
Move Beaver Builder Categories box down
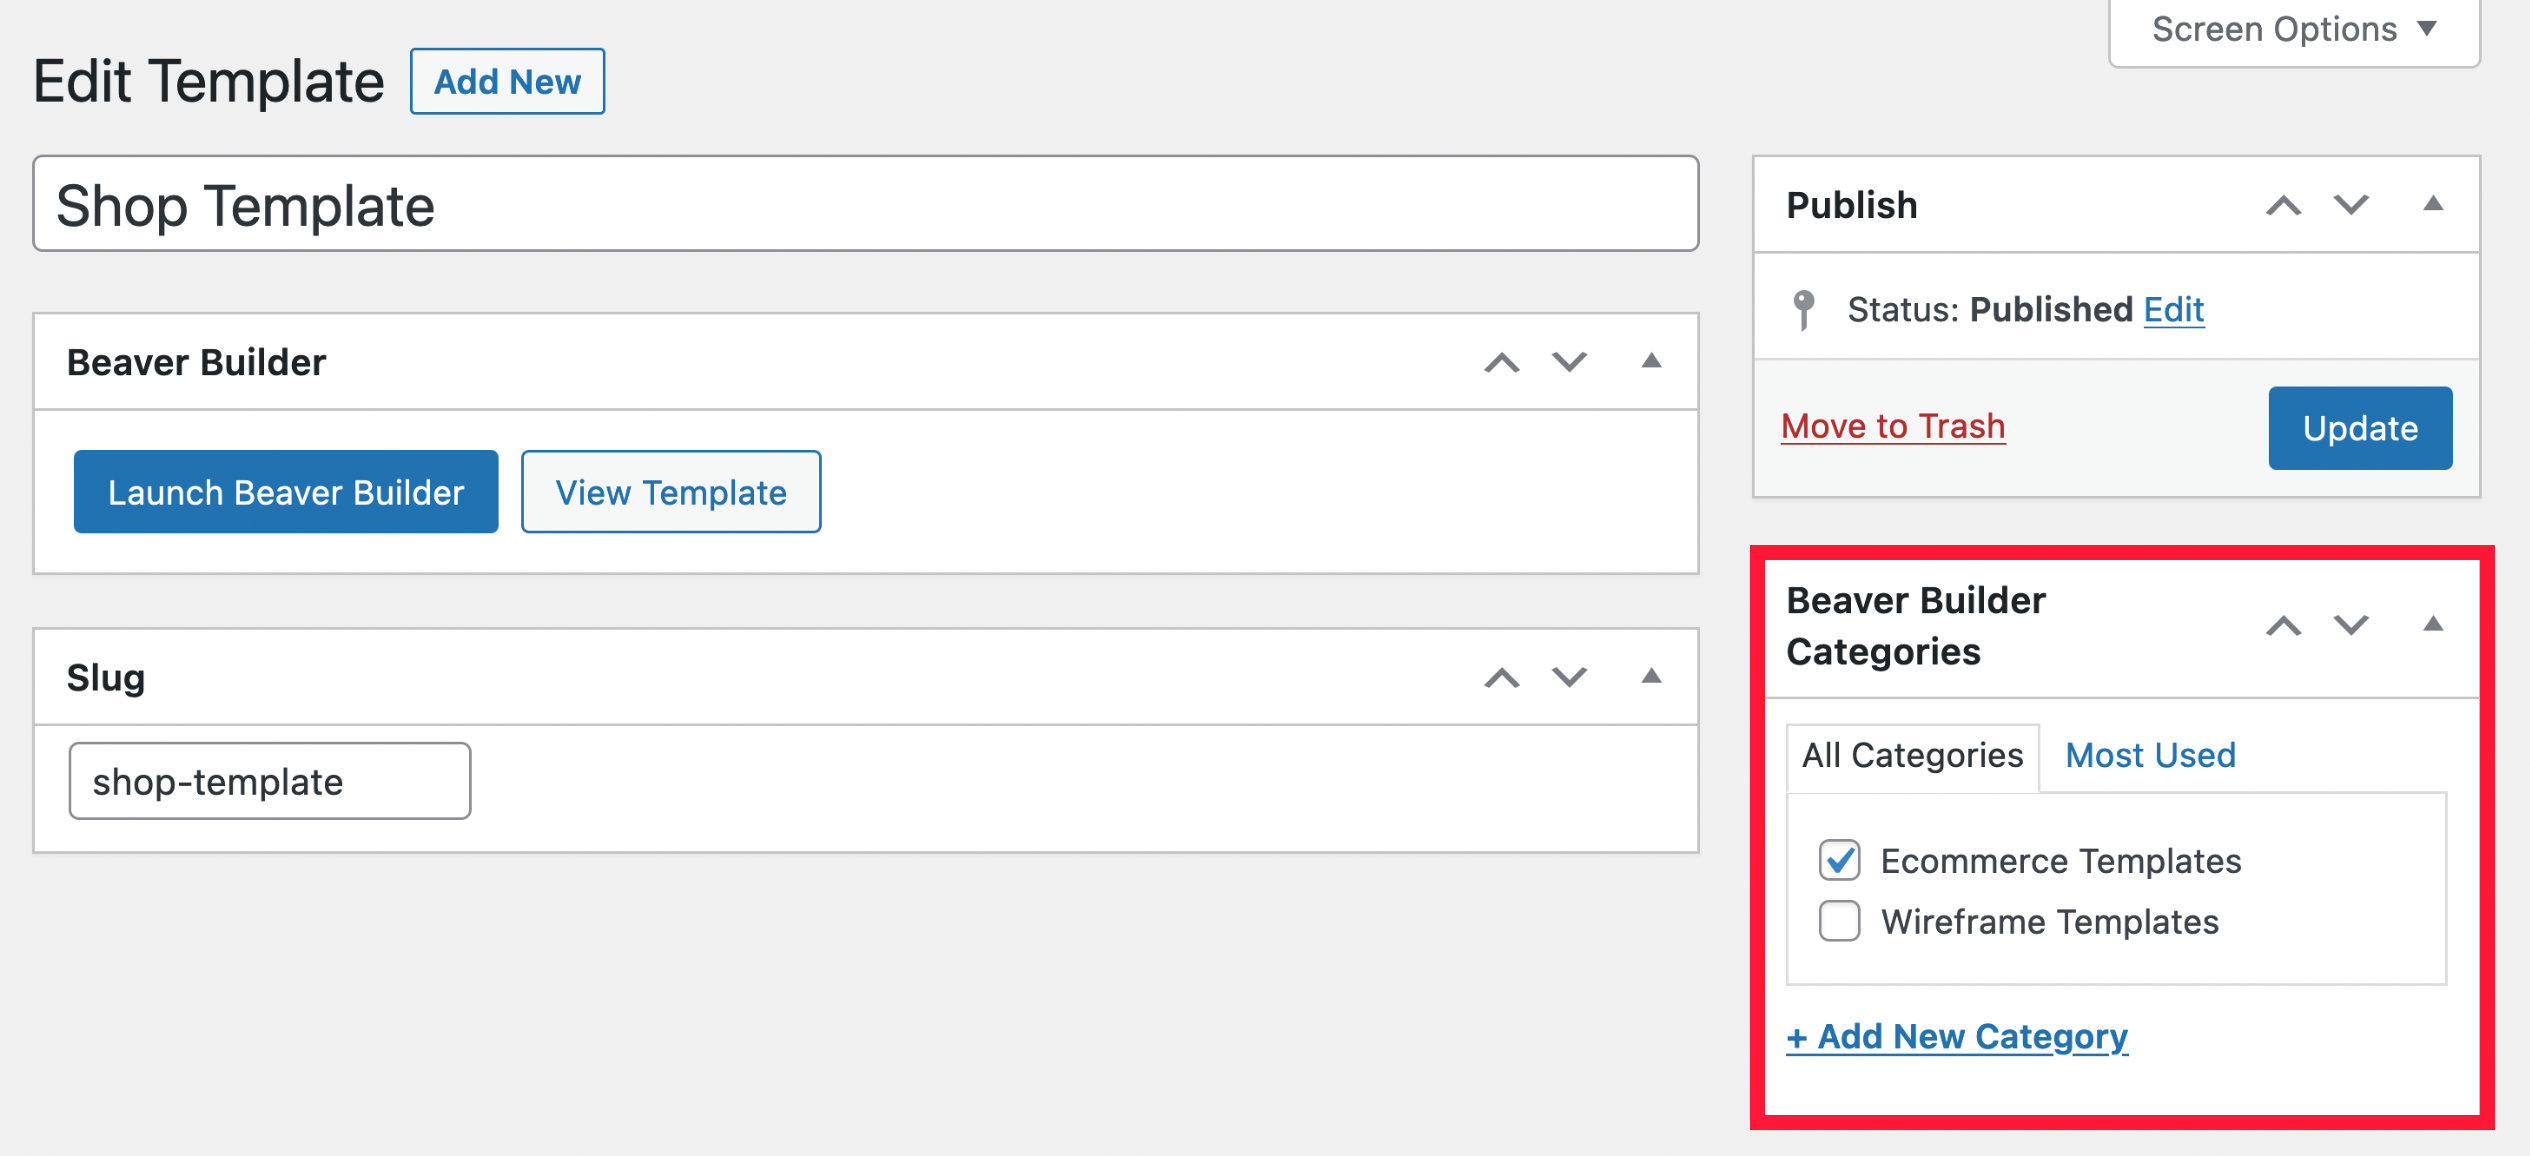[x=2350, y=625]
